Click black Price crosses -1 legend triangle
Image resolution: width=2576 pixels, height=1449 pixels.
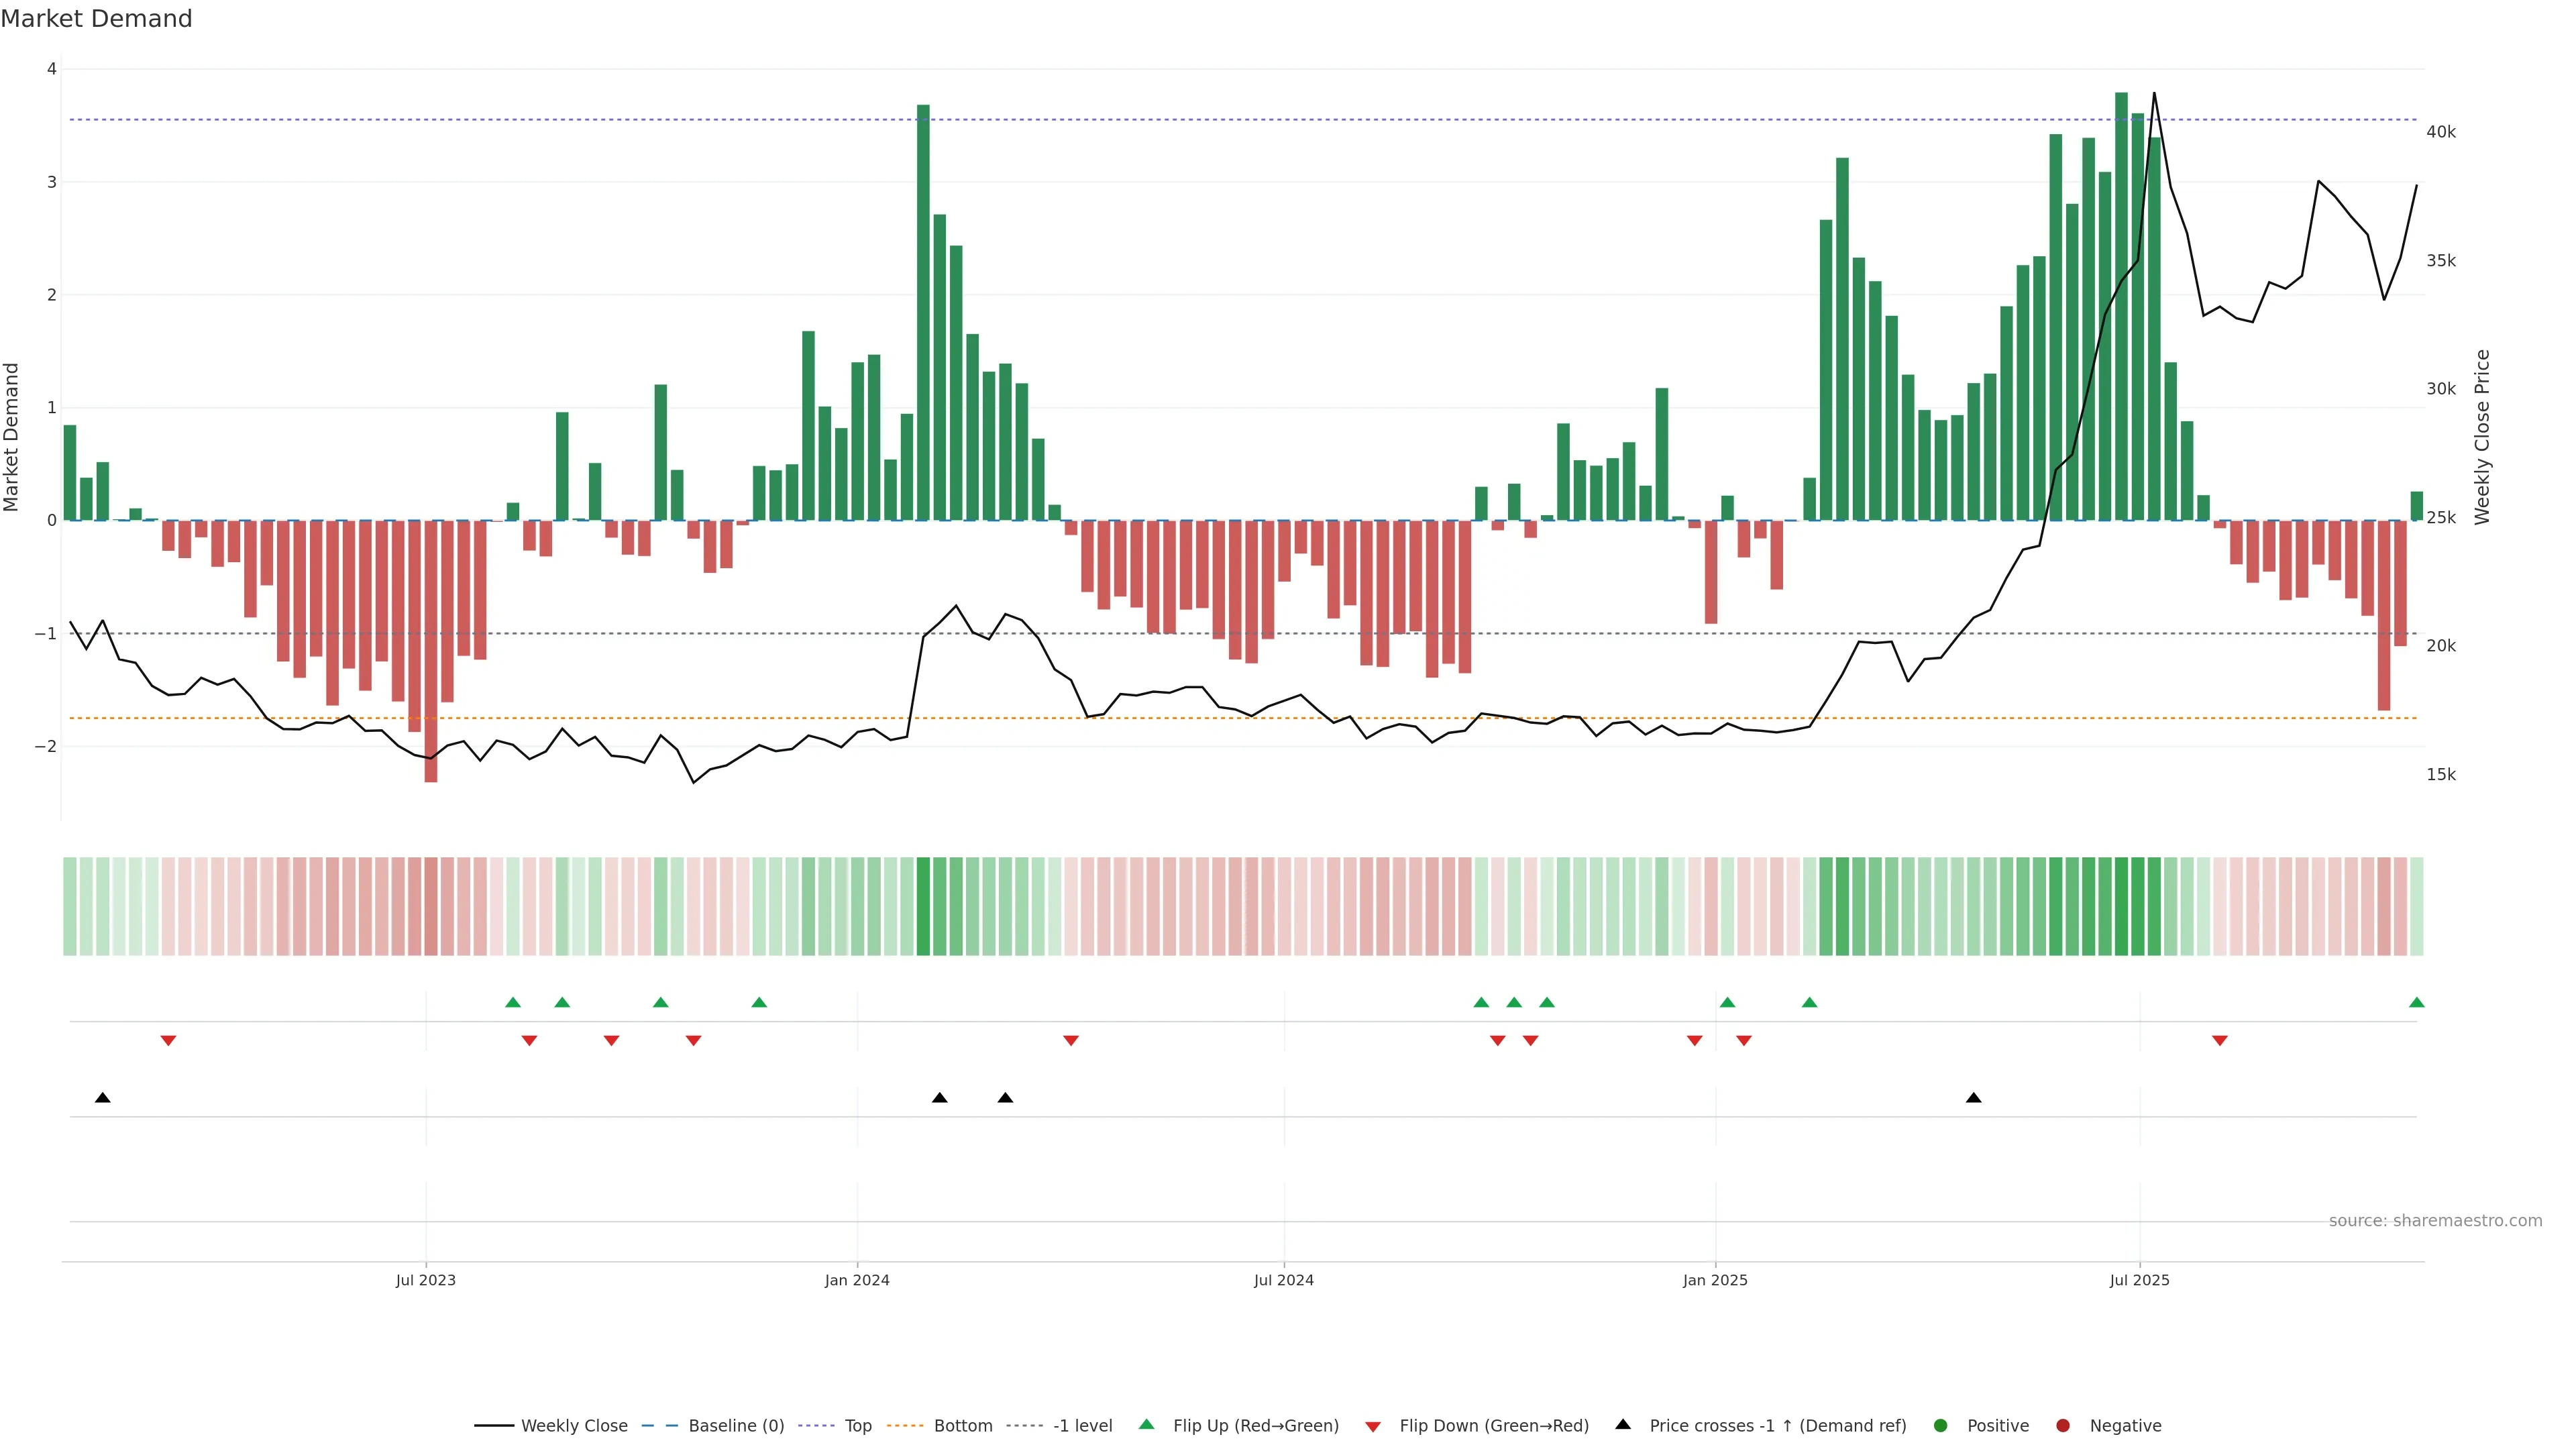click(1623, 1424)
